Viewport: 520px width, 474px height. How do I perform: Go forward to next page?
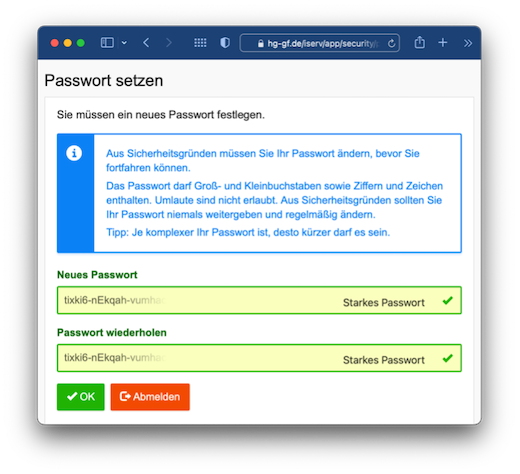(169, 43)
